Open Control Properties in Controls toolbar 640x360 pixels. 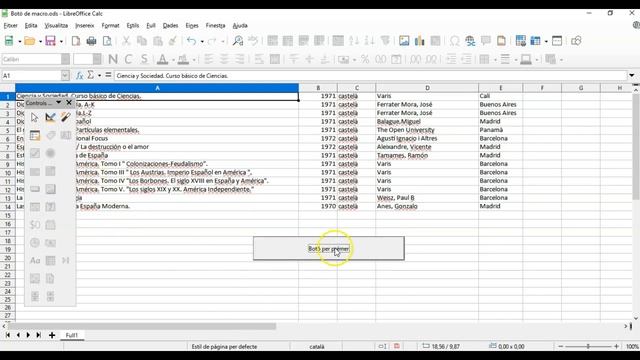[x=35, y=136]
